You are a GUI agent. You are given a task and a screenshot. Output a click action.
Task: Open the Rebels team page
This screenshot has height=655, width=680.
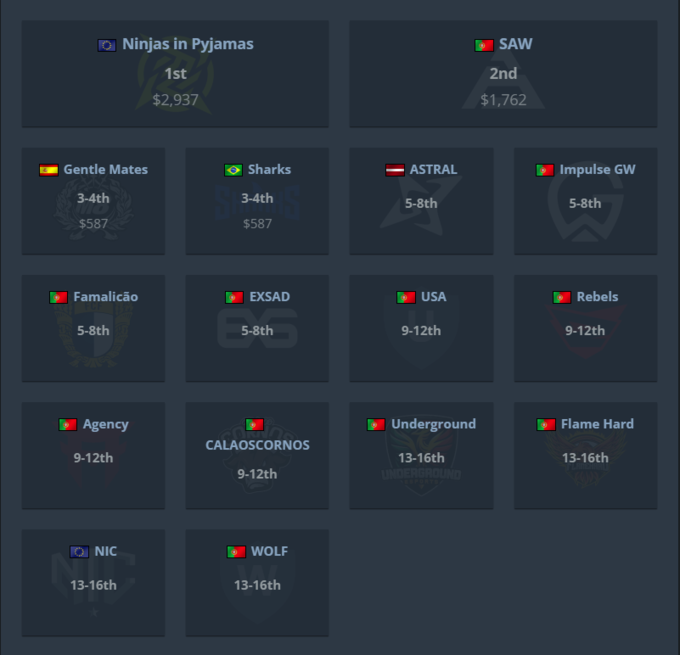click(597, 297)
